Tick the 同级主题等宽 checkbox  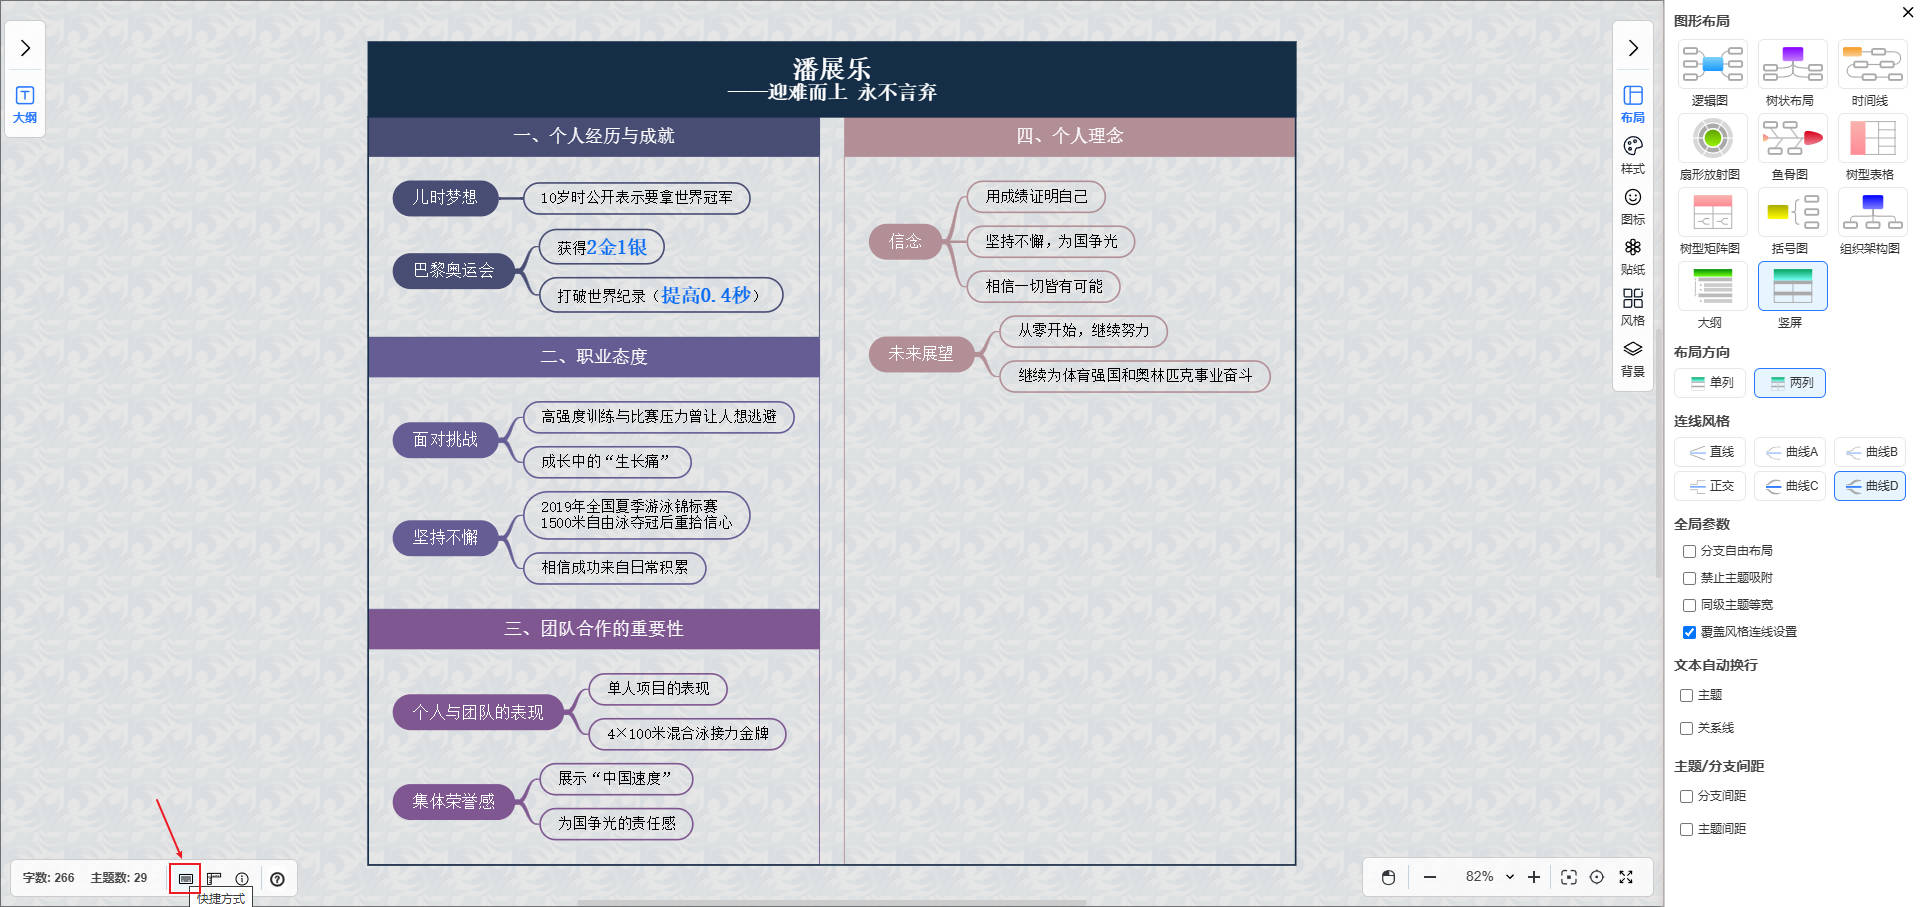coord(1689,605)
